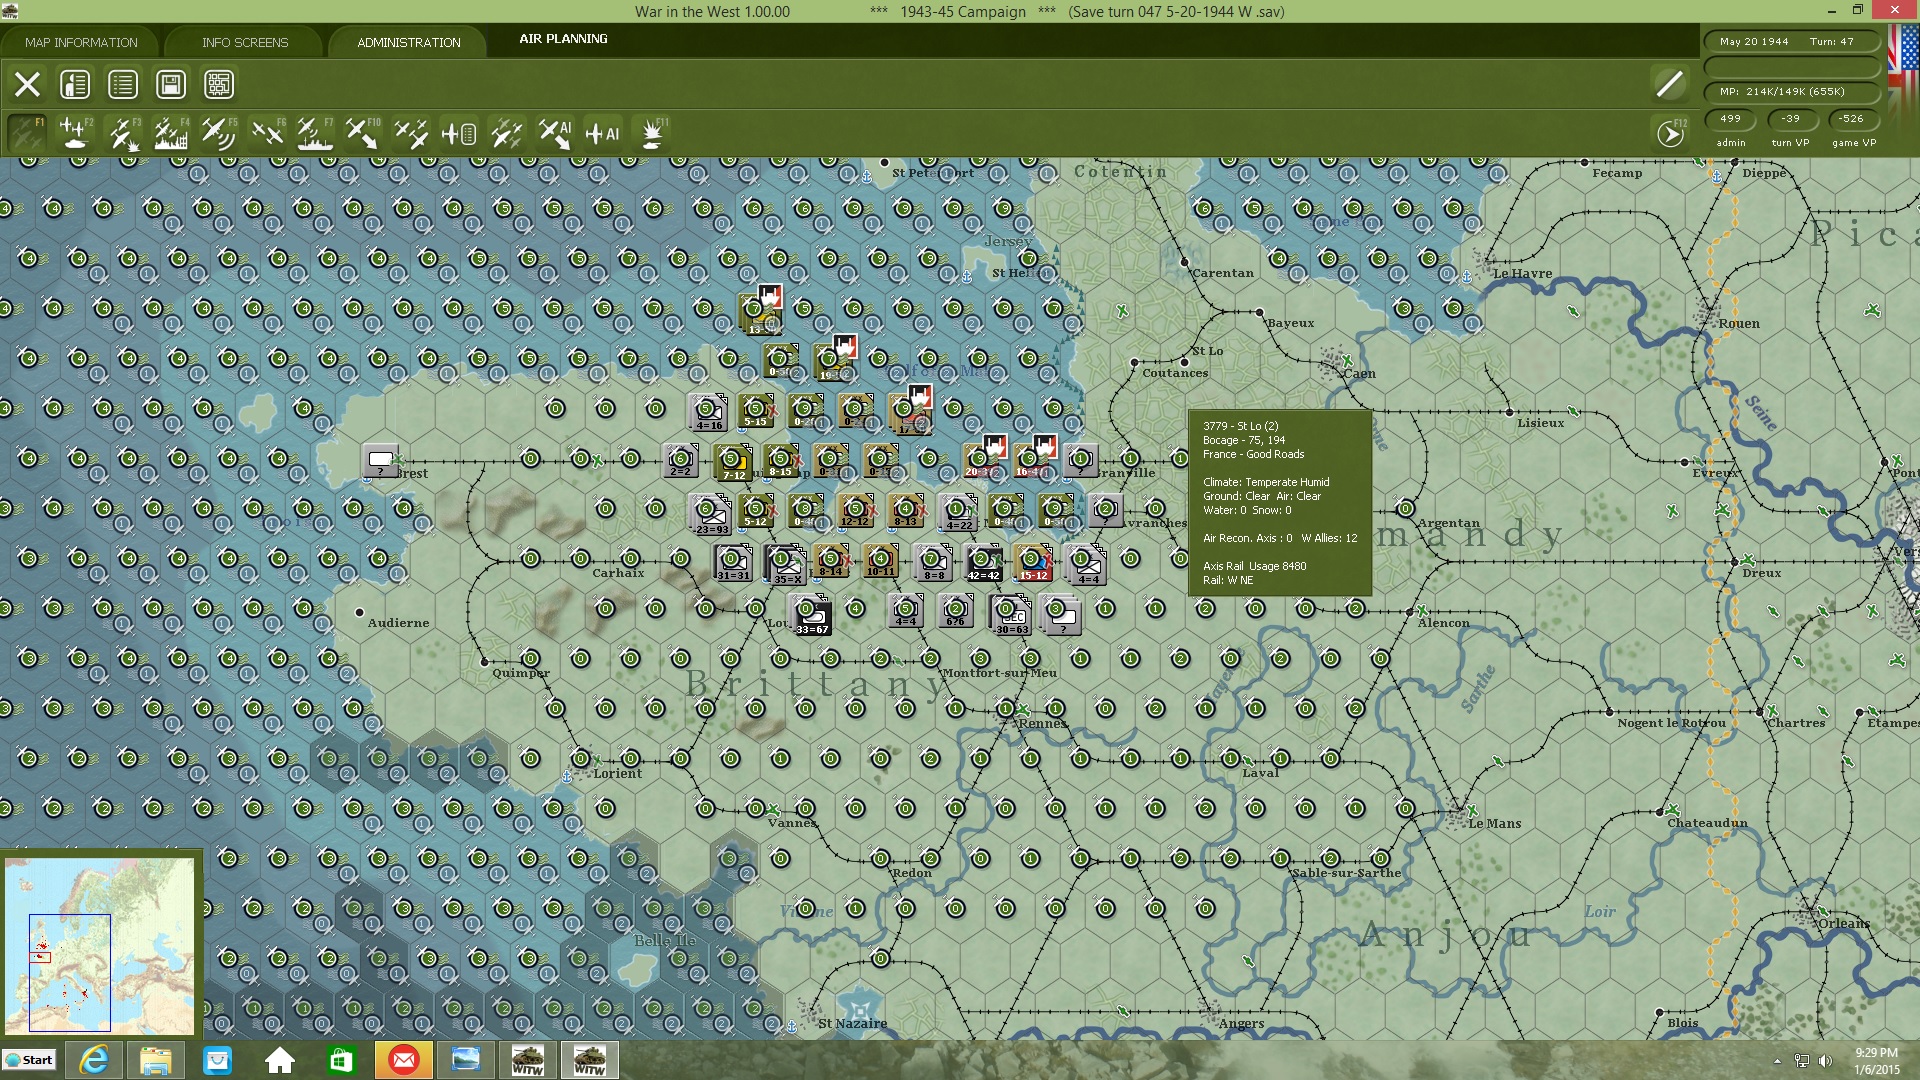Select the F1 air directives tool
The height and width of the screenshot is (1080, 1920).
(27, 133)
